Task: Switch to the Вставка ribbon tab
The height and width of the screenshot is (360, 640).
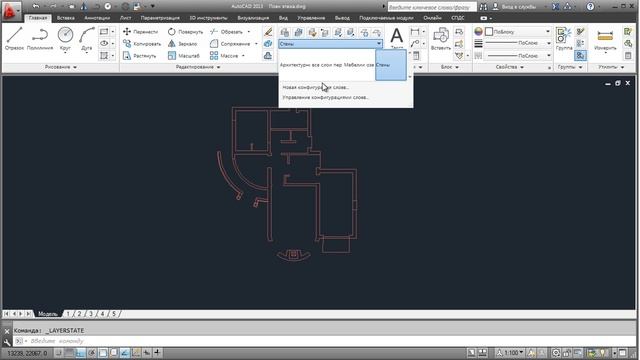Action: [65, 18]
